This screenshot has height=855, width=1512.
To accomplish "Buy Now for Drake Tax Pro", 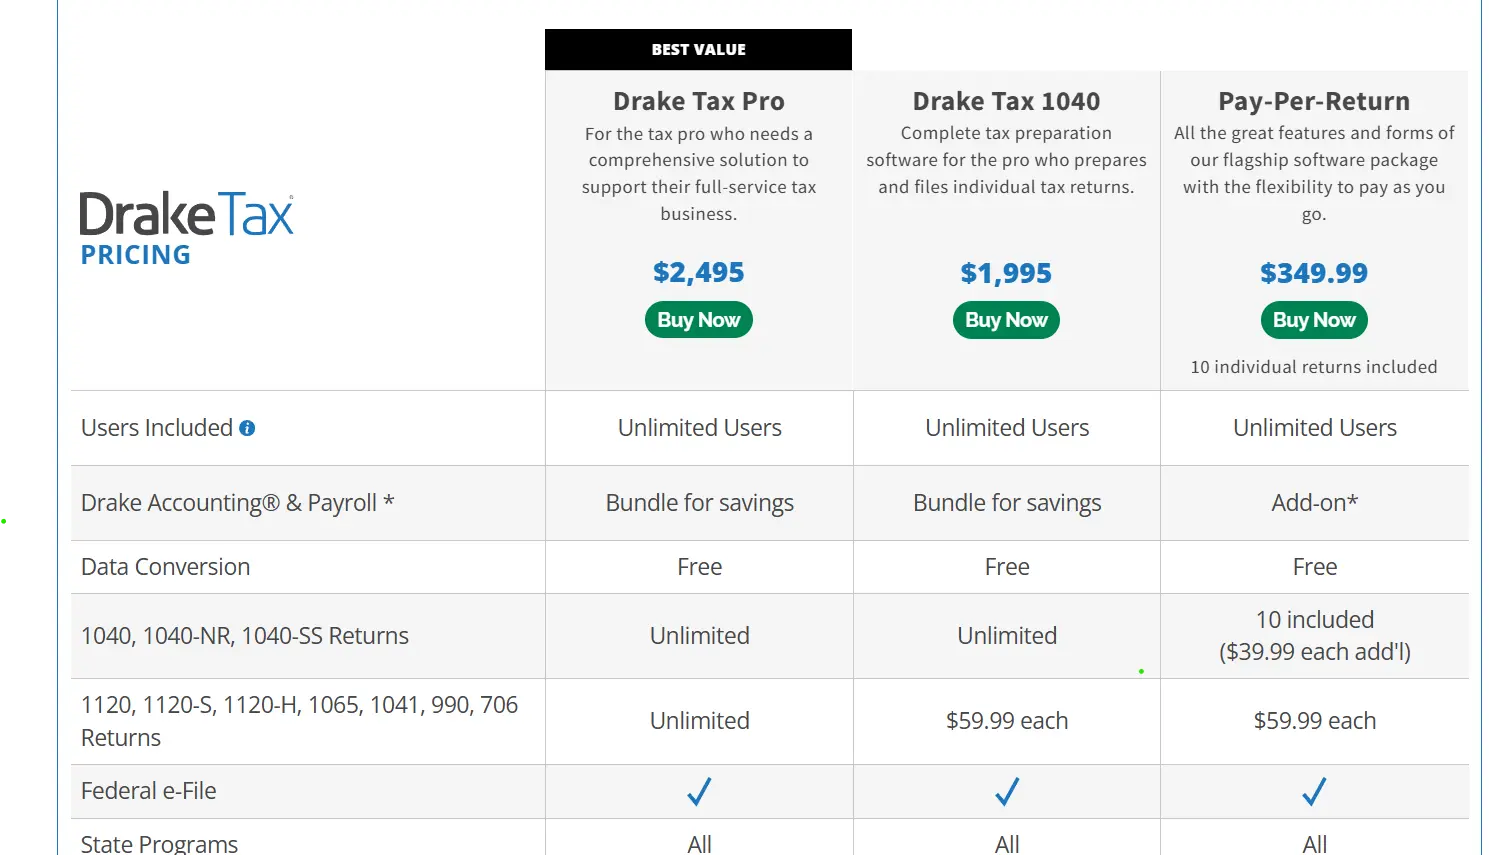I will coord(699,320).
